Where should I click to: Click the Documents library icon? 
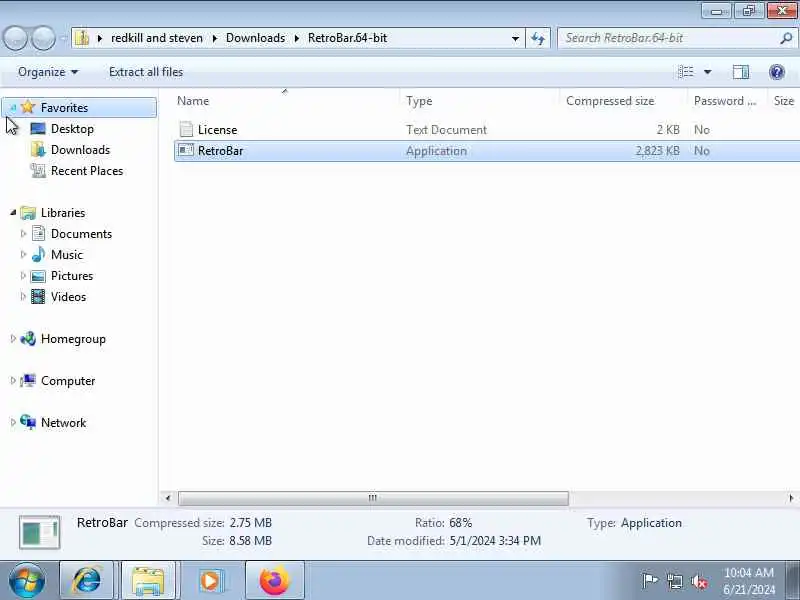tap(38, 234)
